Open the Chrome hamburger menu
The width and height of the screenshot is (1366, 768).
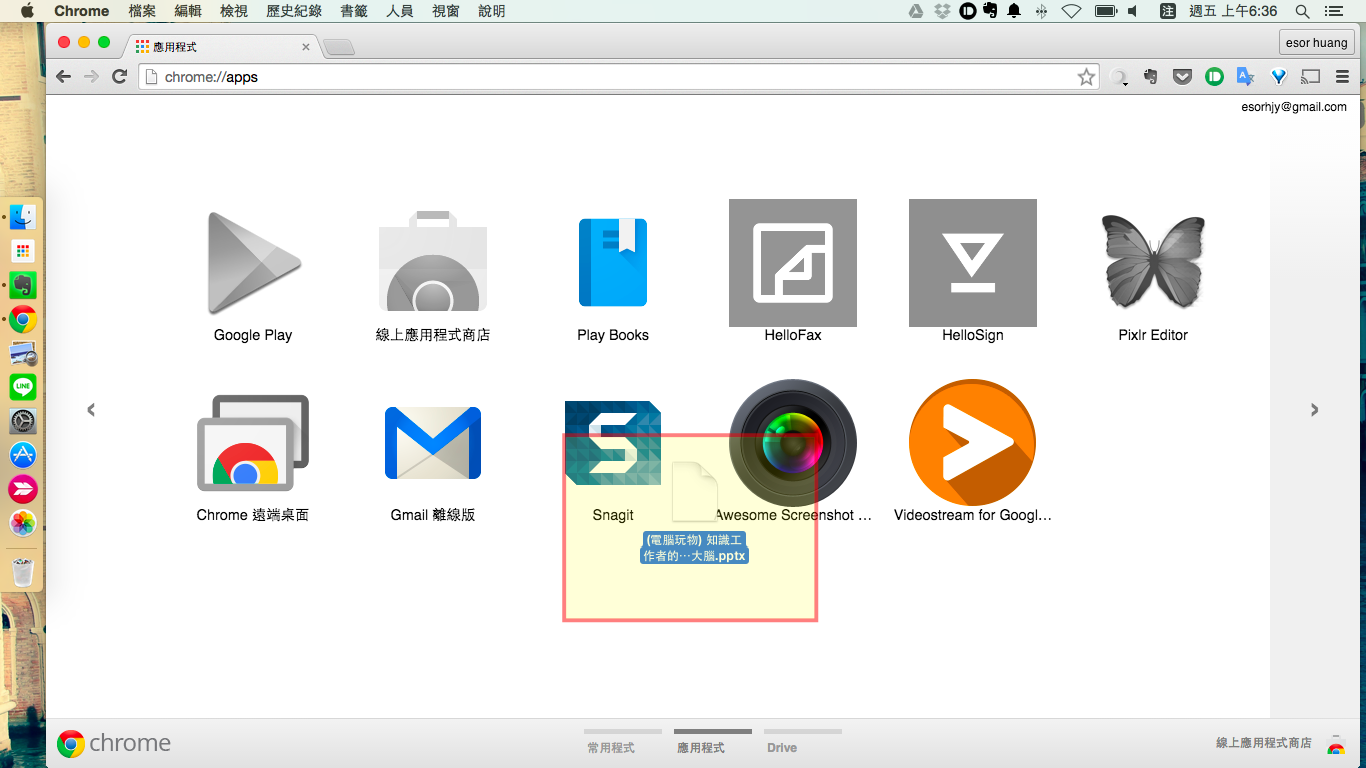[1342, 76]
